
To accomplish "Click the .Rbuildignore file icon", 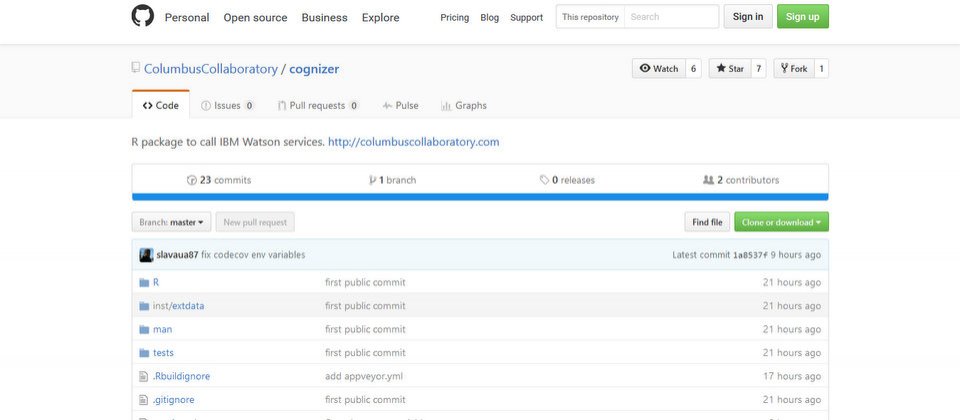I will [x=144, y=377].
